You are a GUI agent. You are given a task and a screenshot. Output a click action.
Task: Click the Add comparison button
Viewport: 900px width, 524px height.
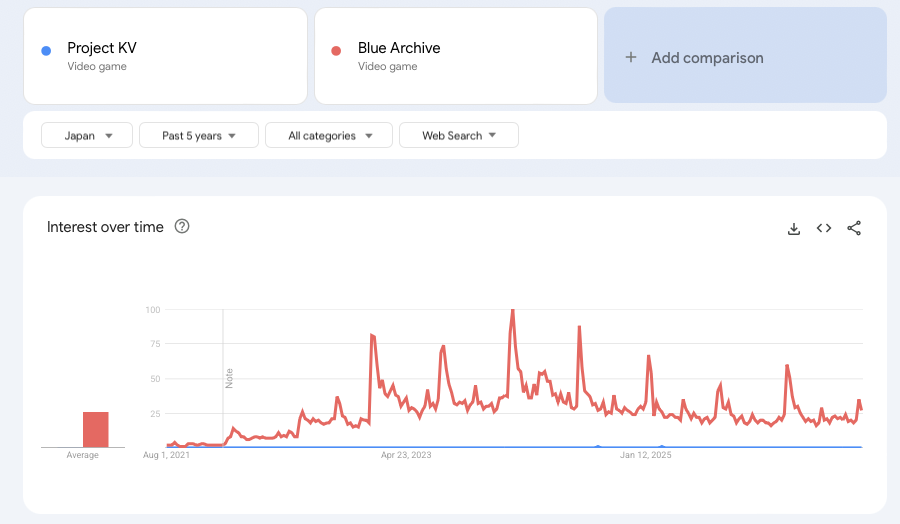pyautogui.click(x=745, y=56)
